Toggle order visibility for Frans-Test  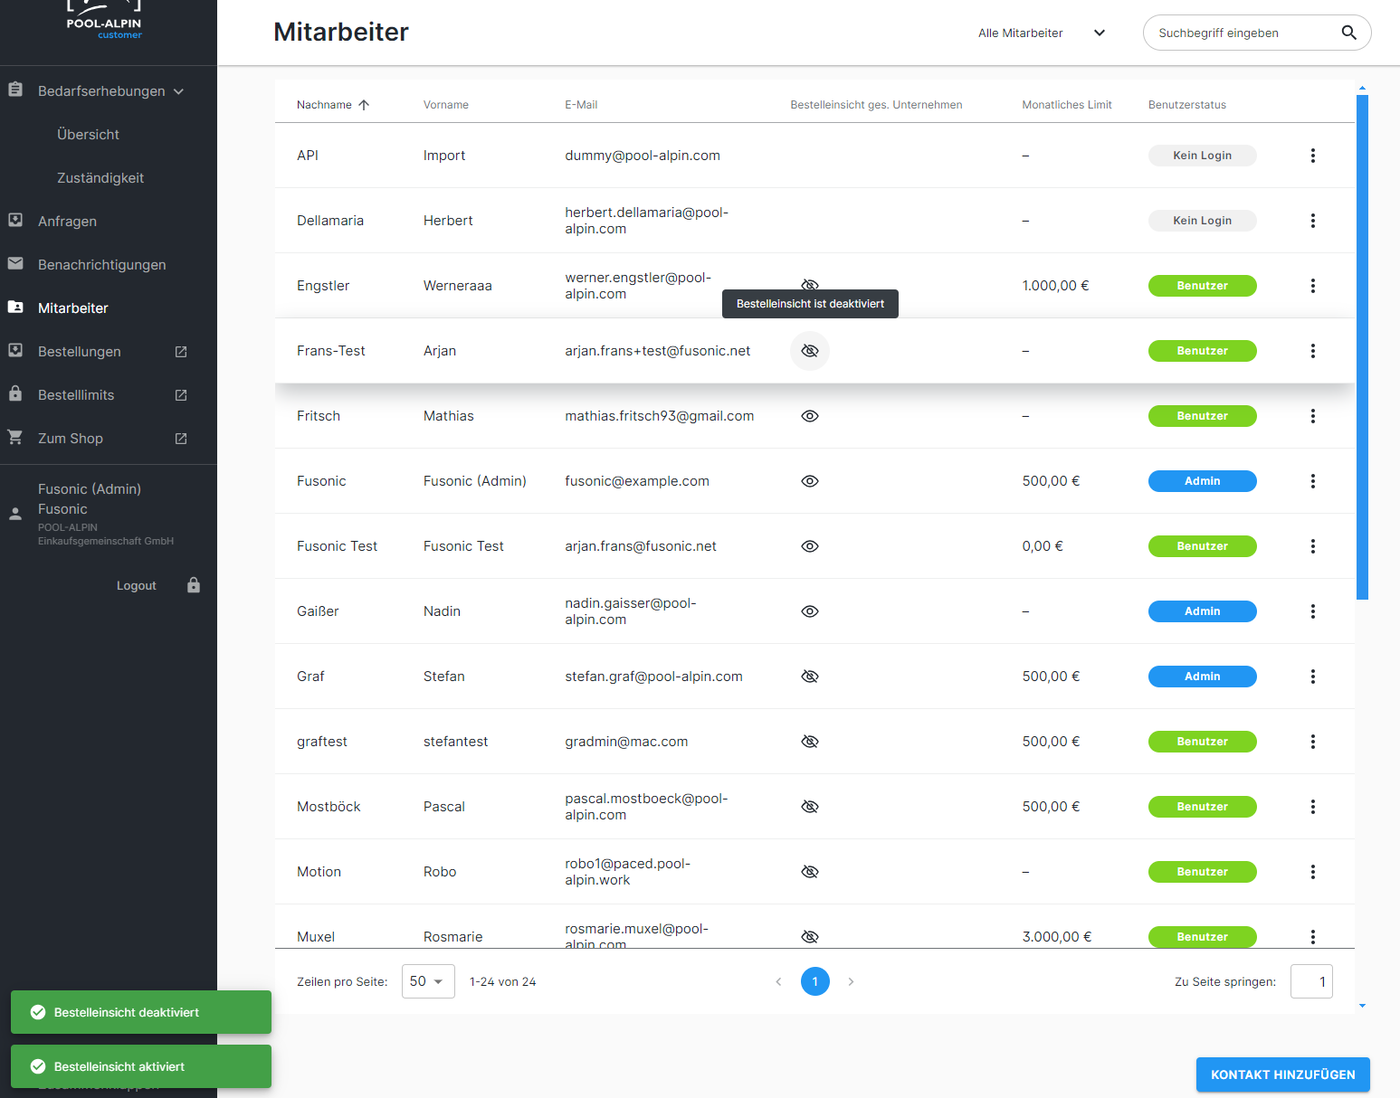[810, 351]
